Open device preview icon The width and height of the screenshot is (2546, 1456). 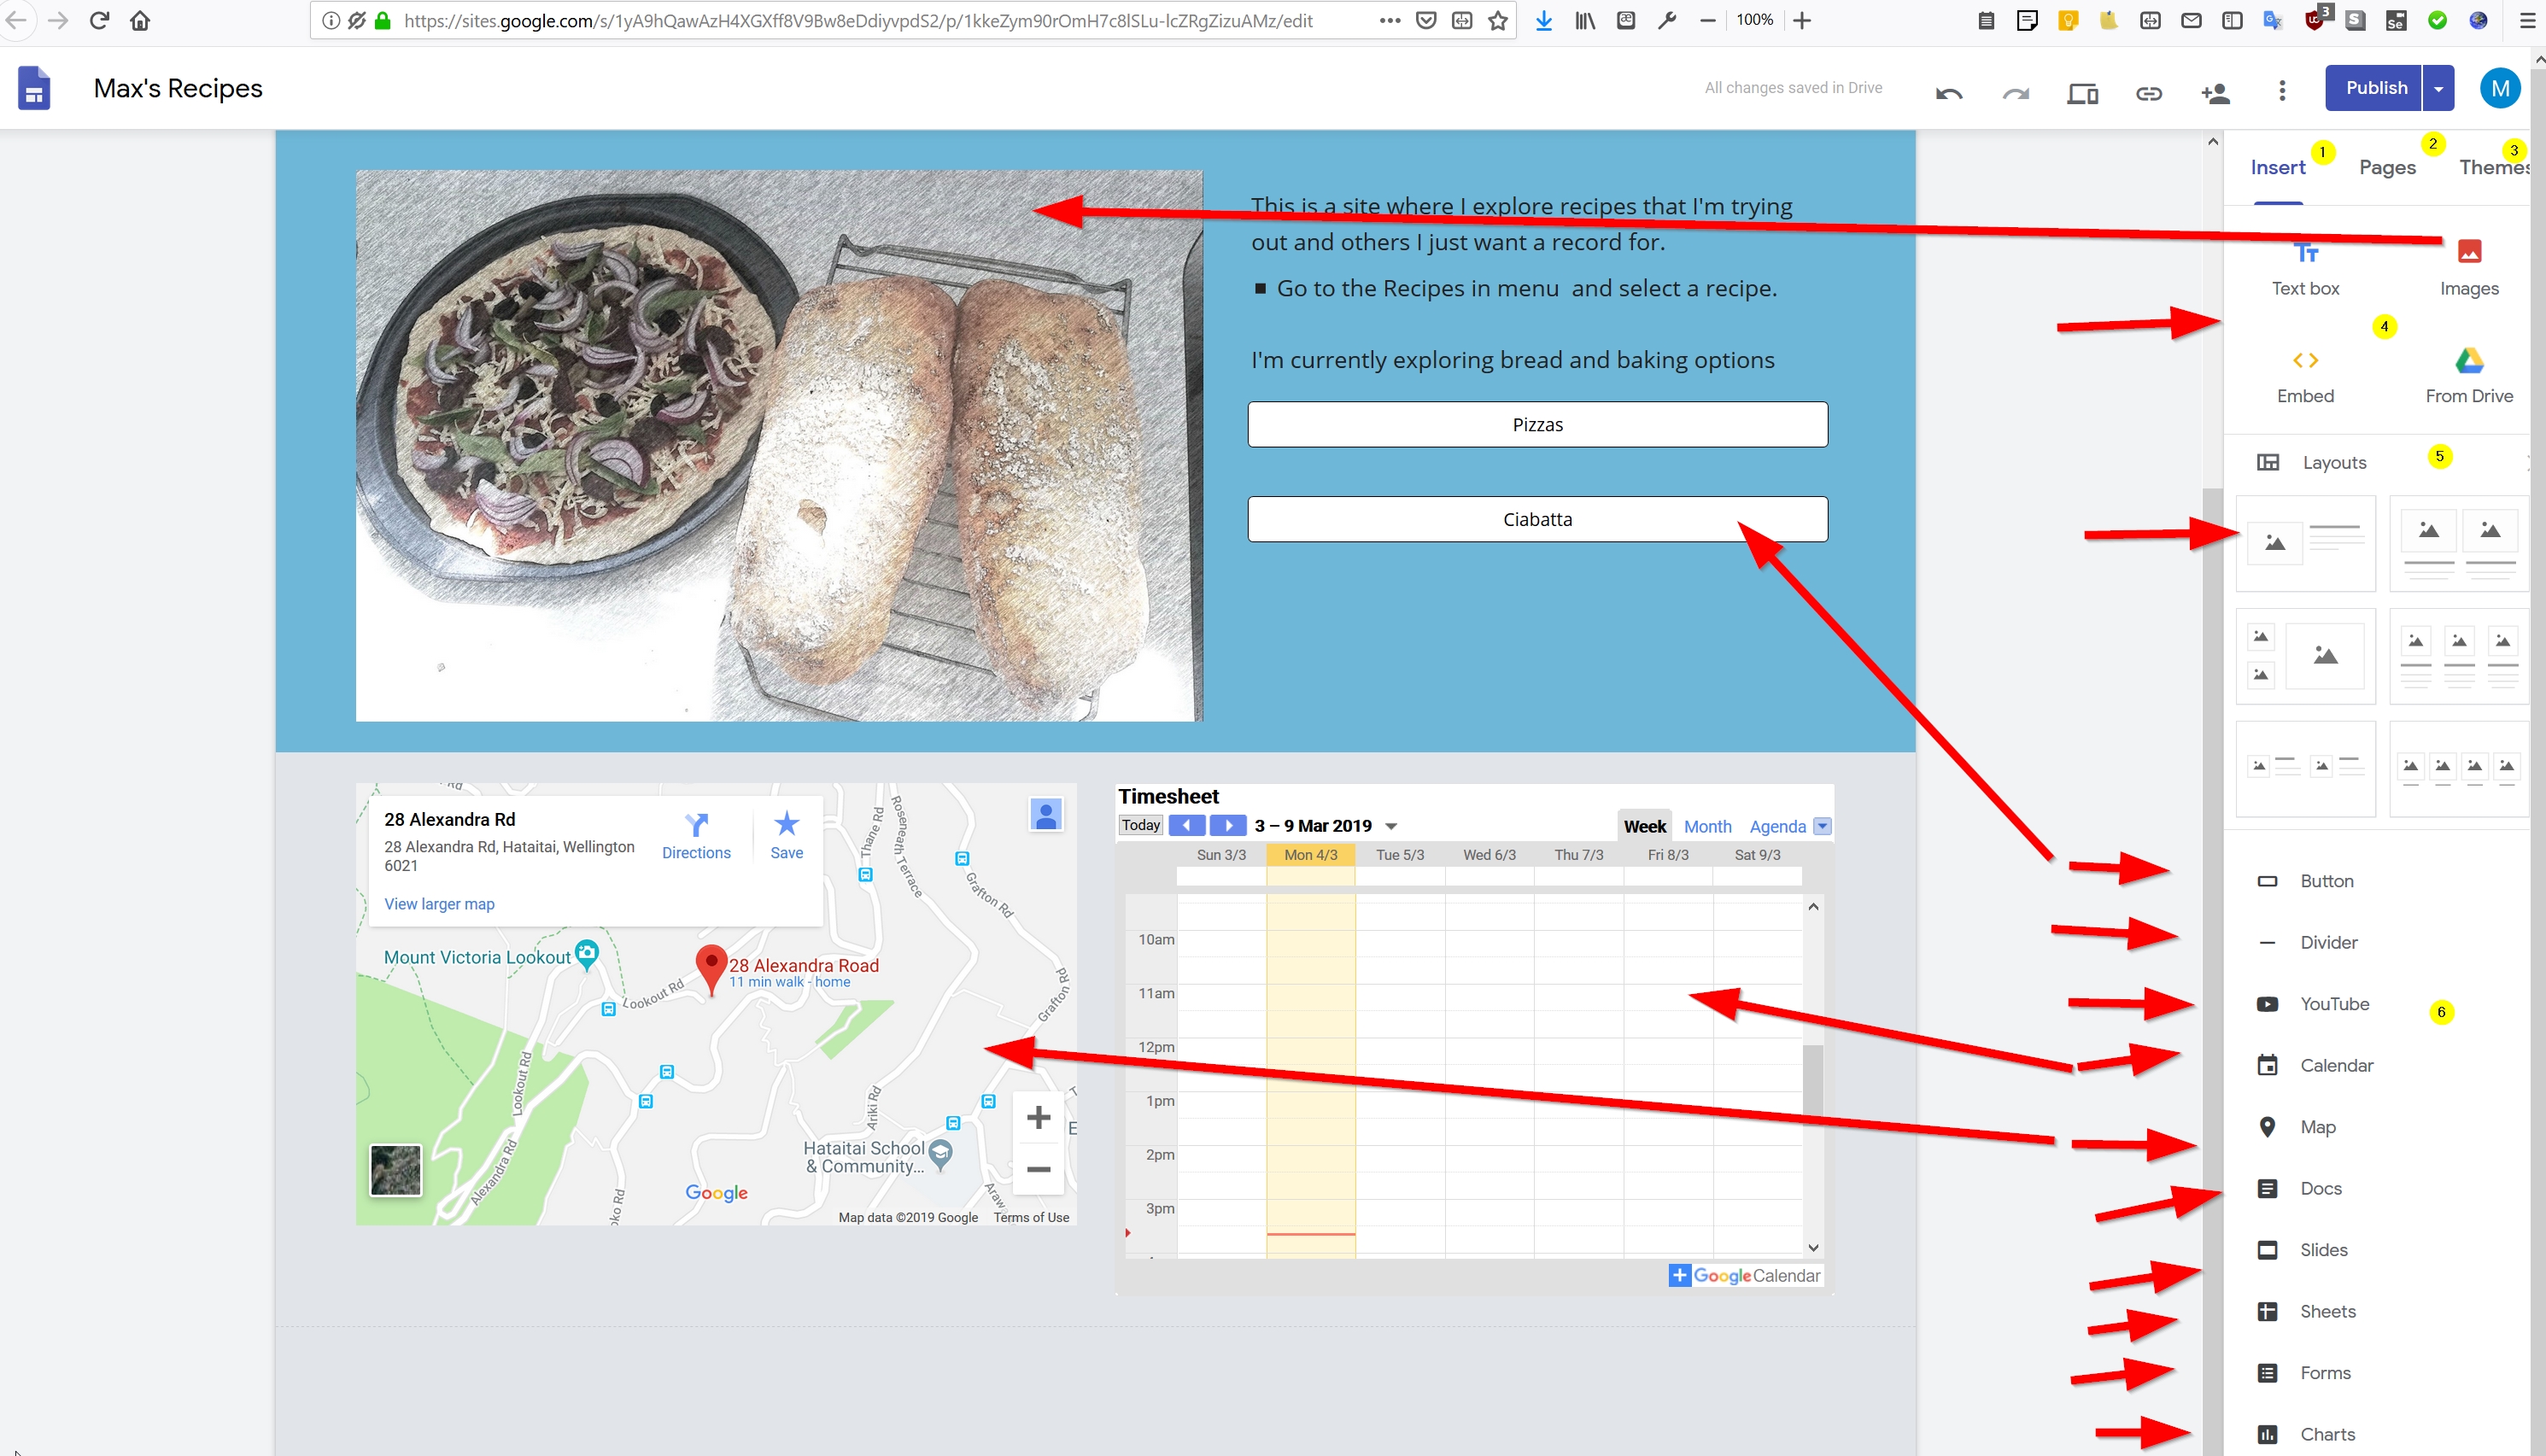point(2082,93)
